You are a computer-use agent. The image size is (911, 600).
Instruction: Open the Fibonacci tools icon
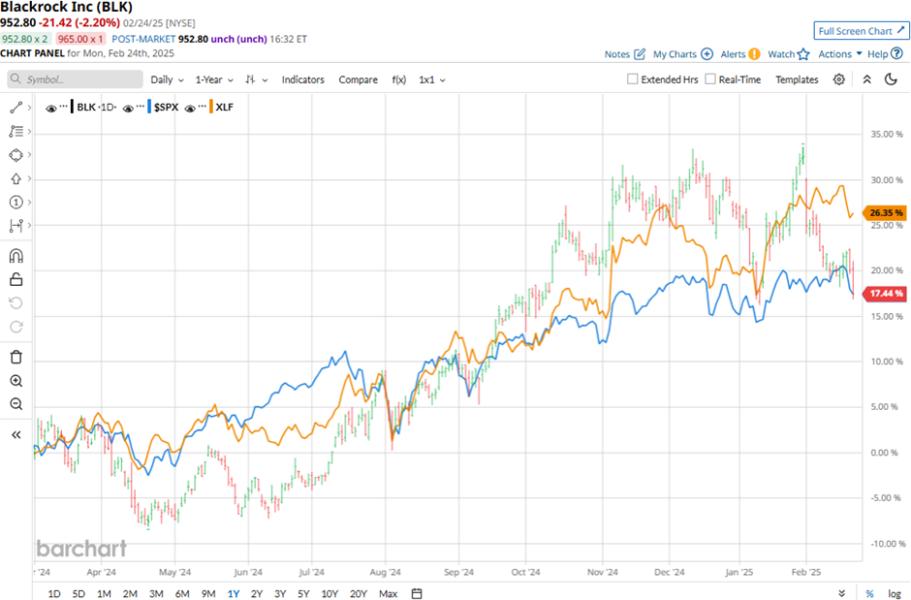[x=16, y=132]
